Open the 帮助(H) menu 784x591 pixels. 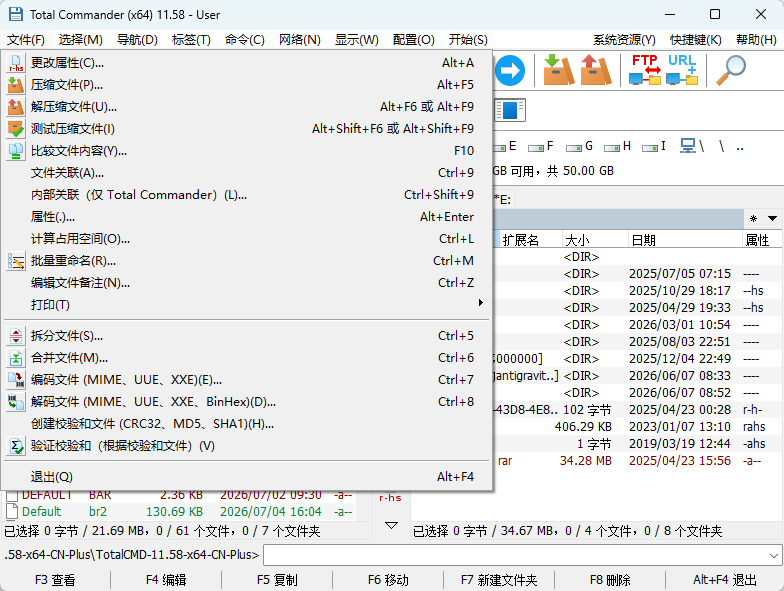point(756,40)
